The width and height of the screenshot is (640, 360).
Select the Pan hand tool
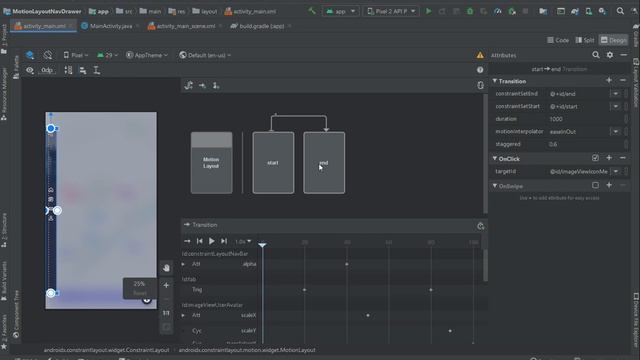[x=166, y=268]
